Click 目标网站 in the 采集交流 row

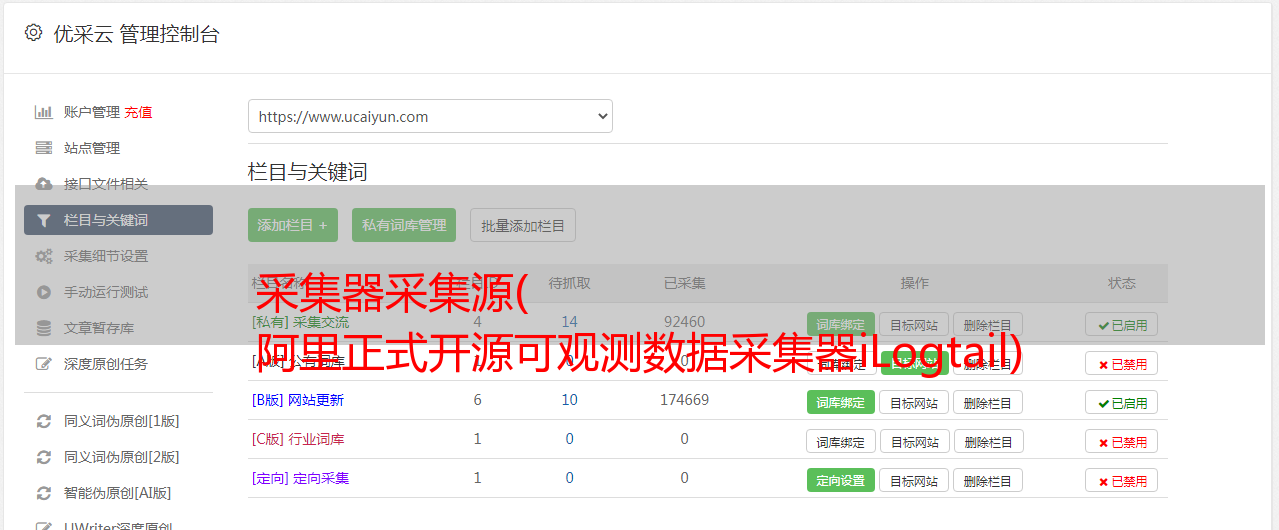914,324
